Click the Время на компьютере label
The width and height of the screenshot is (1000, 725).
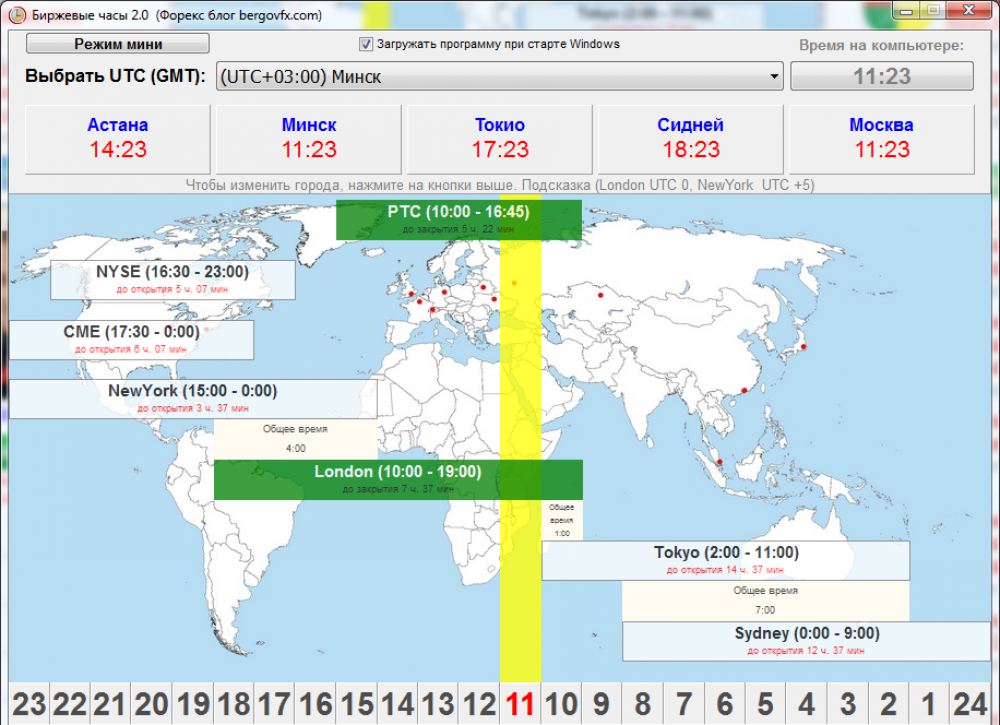click(x=881, y=45)
